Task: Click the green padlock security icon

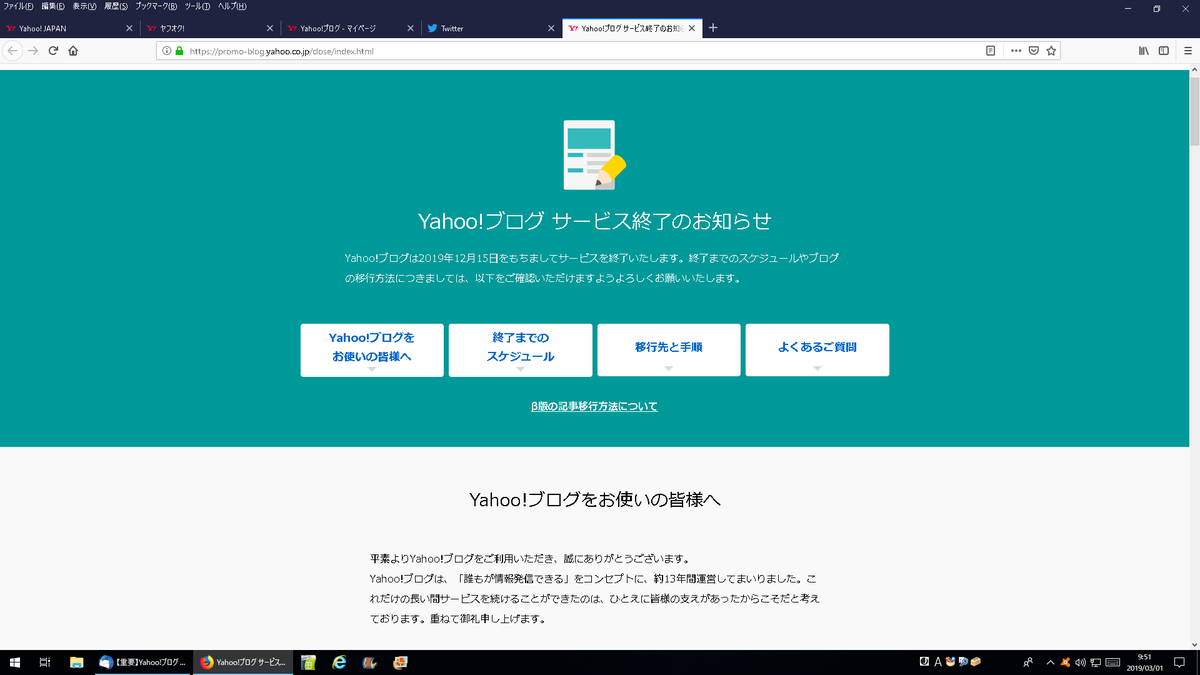Action: (x=180, y=50)
